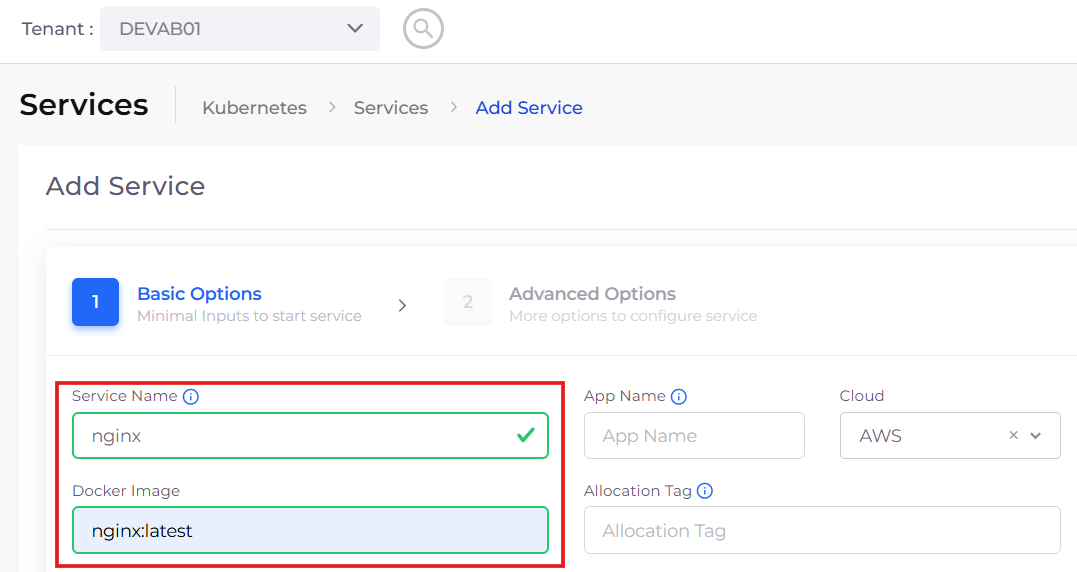Click into the Docker Image field
The image size is (1077, 572).
[x=310, y=530]
